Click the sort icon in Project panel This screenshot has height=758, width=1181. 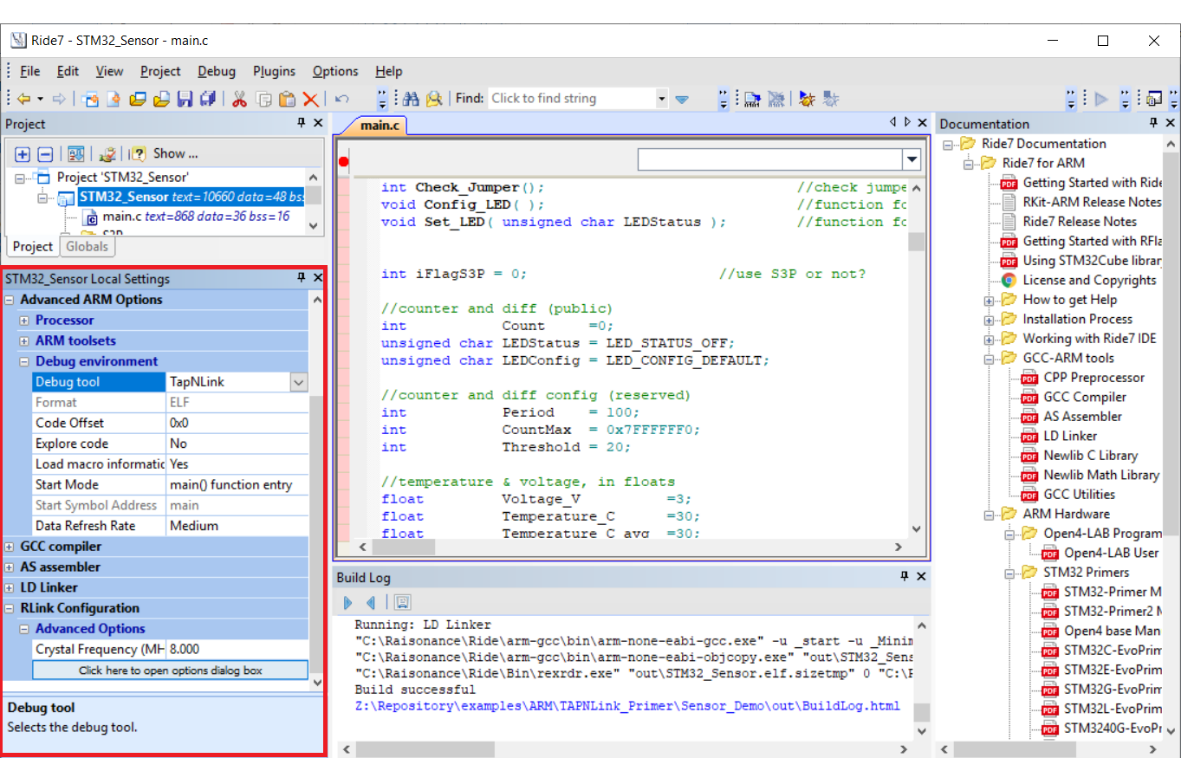pyautogui.click(x=76, y=154)
